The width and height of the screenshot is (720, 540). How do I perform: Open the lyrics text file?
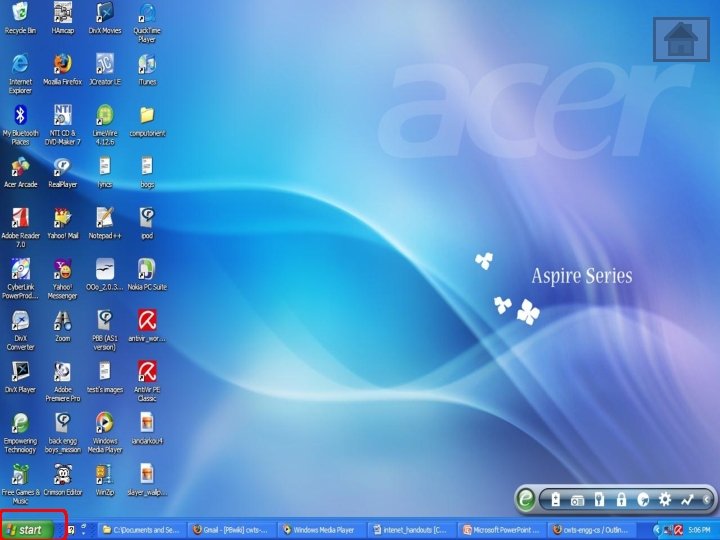105,166
